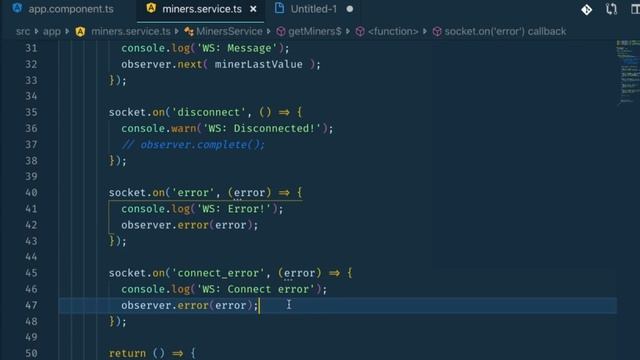Click 'WS: Disconnected!' string on line 36
Screen dimensions: 640x360
click(262, 129)
